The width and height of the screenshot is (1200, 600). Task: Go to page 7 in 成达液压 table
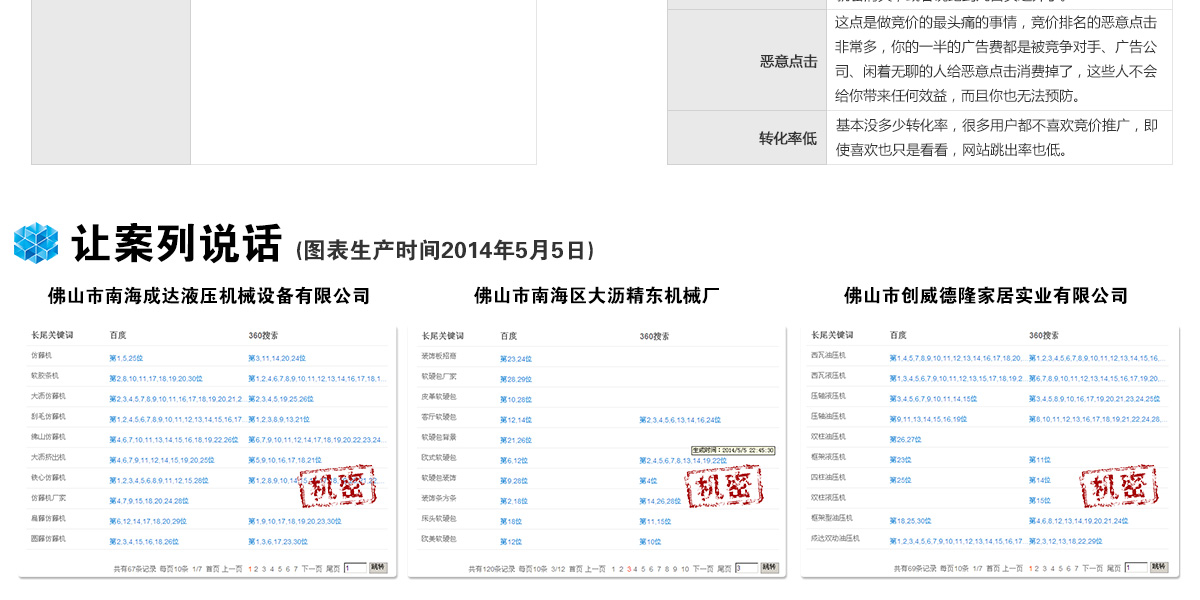295,568
